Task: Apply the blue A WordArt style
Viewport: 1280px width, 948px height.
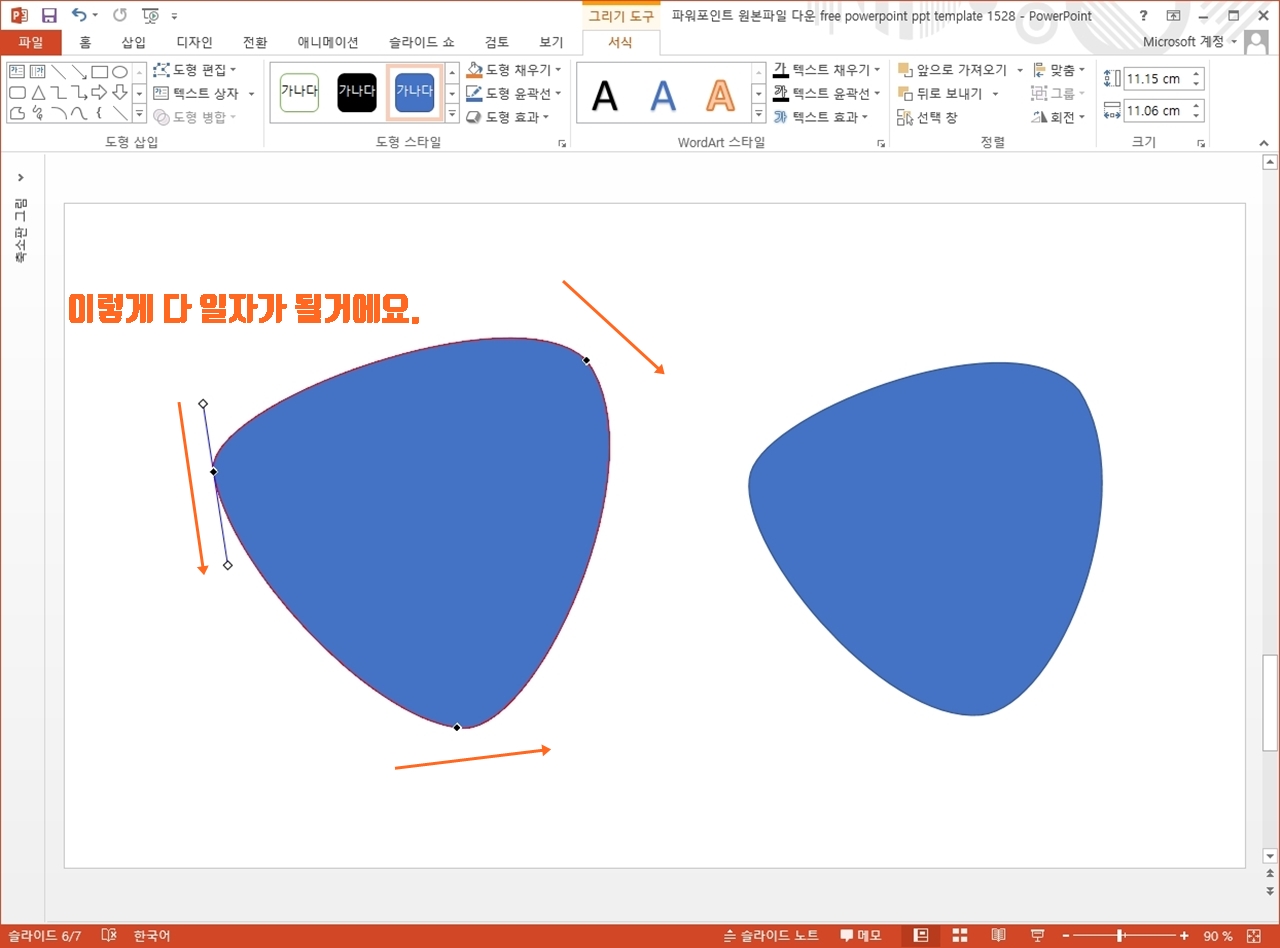Action: coord(663,95)
